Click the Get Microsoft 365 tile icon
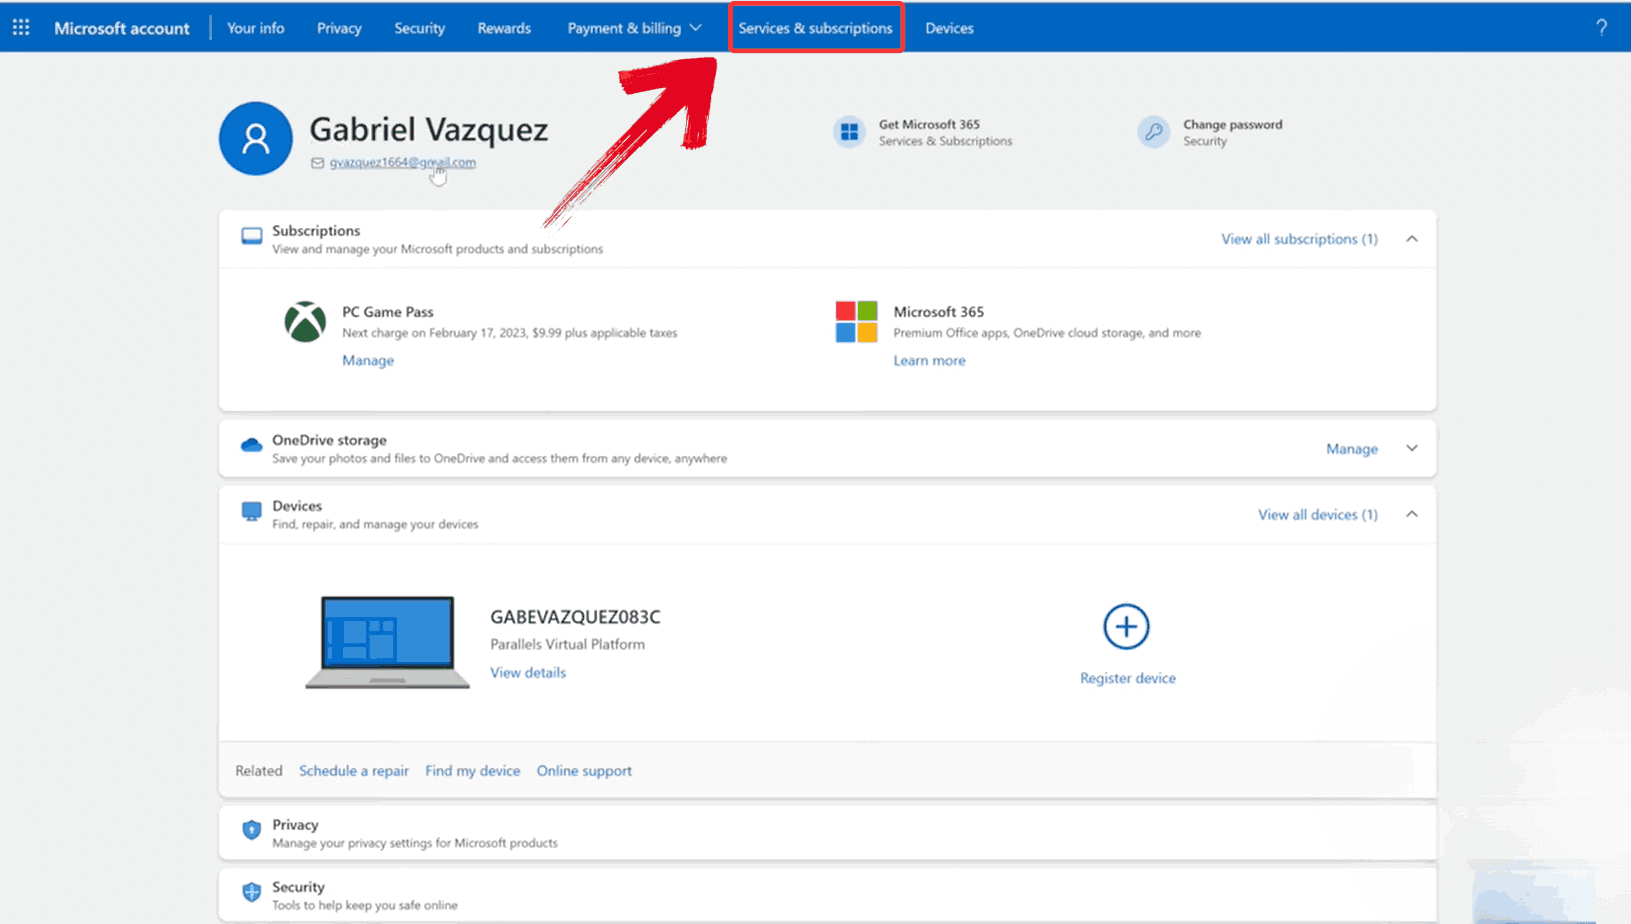1631x924 pixels. (x=847, y=131)
